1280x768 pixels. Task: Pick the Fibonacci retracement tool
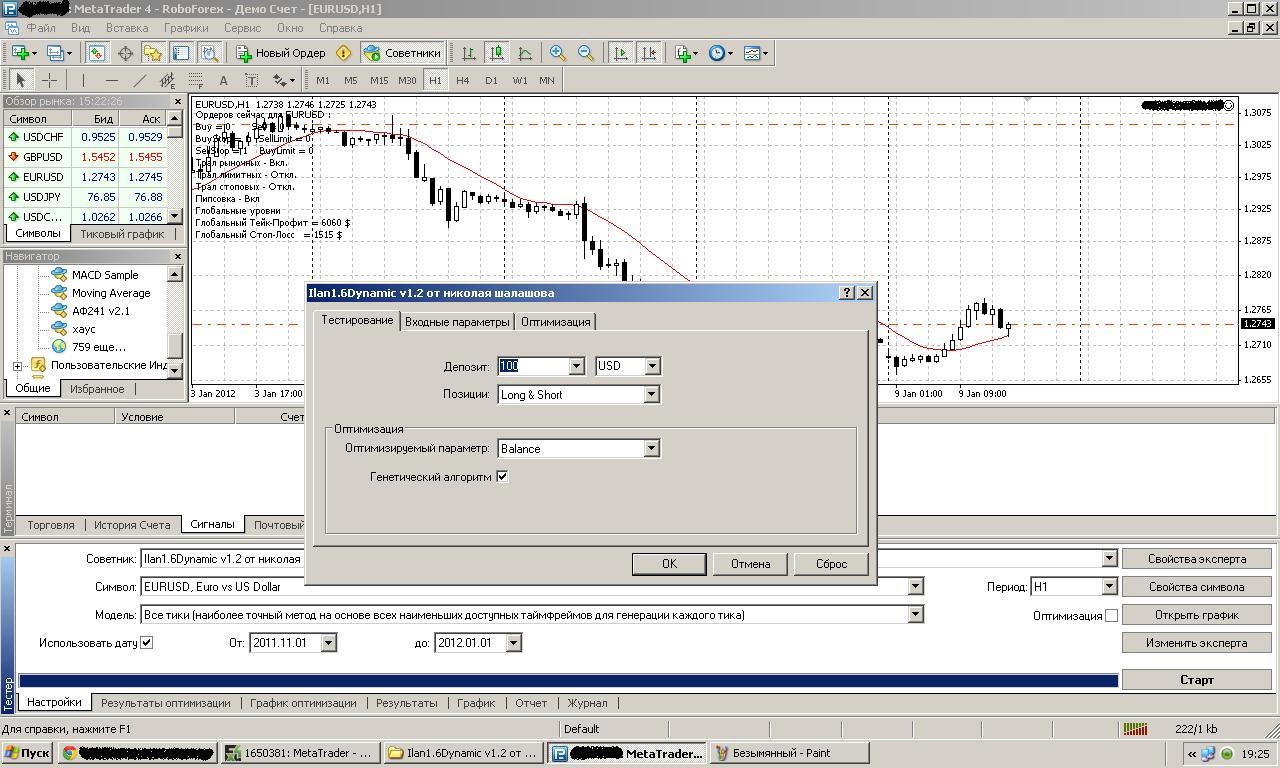(195, 80)
